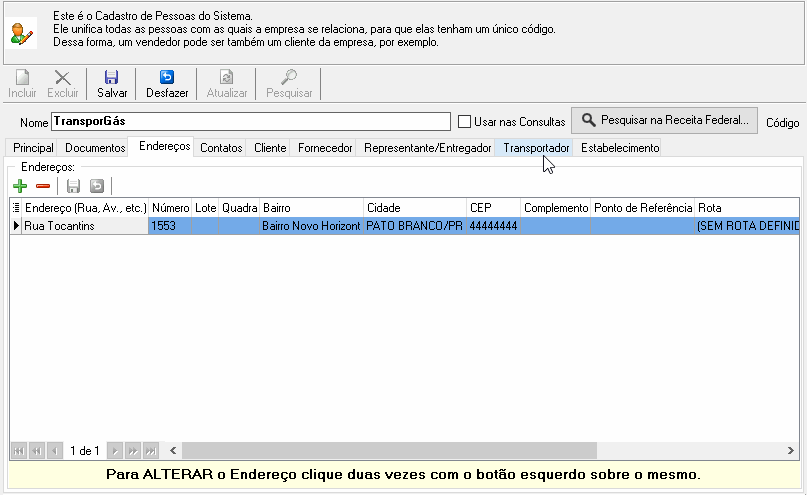807x495 pixels.
Task: Open the Documentos tab
Action: click(x=95, y=148)
